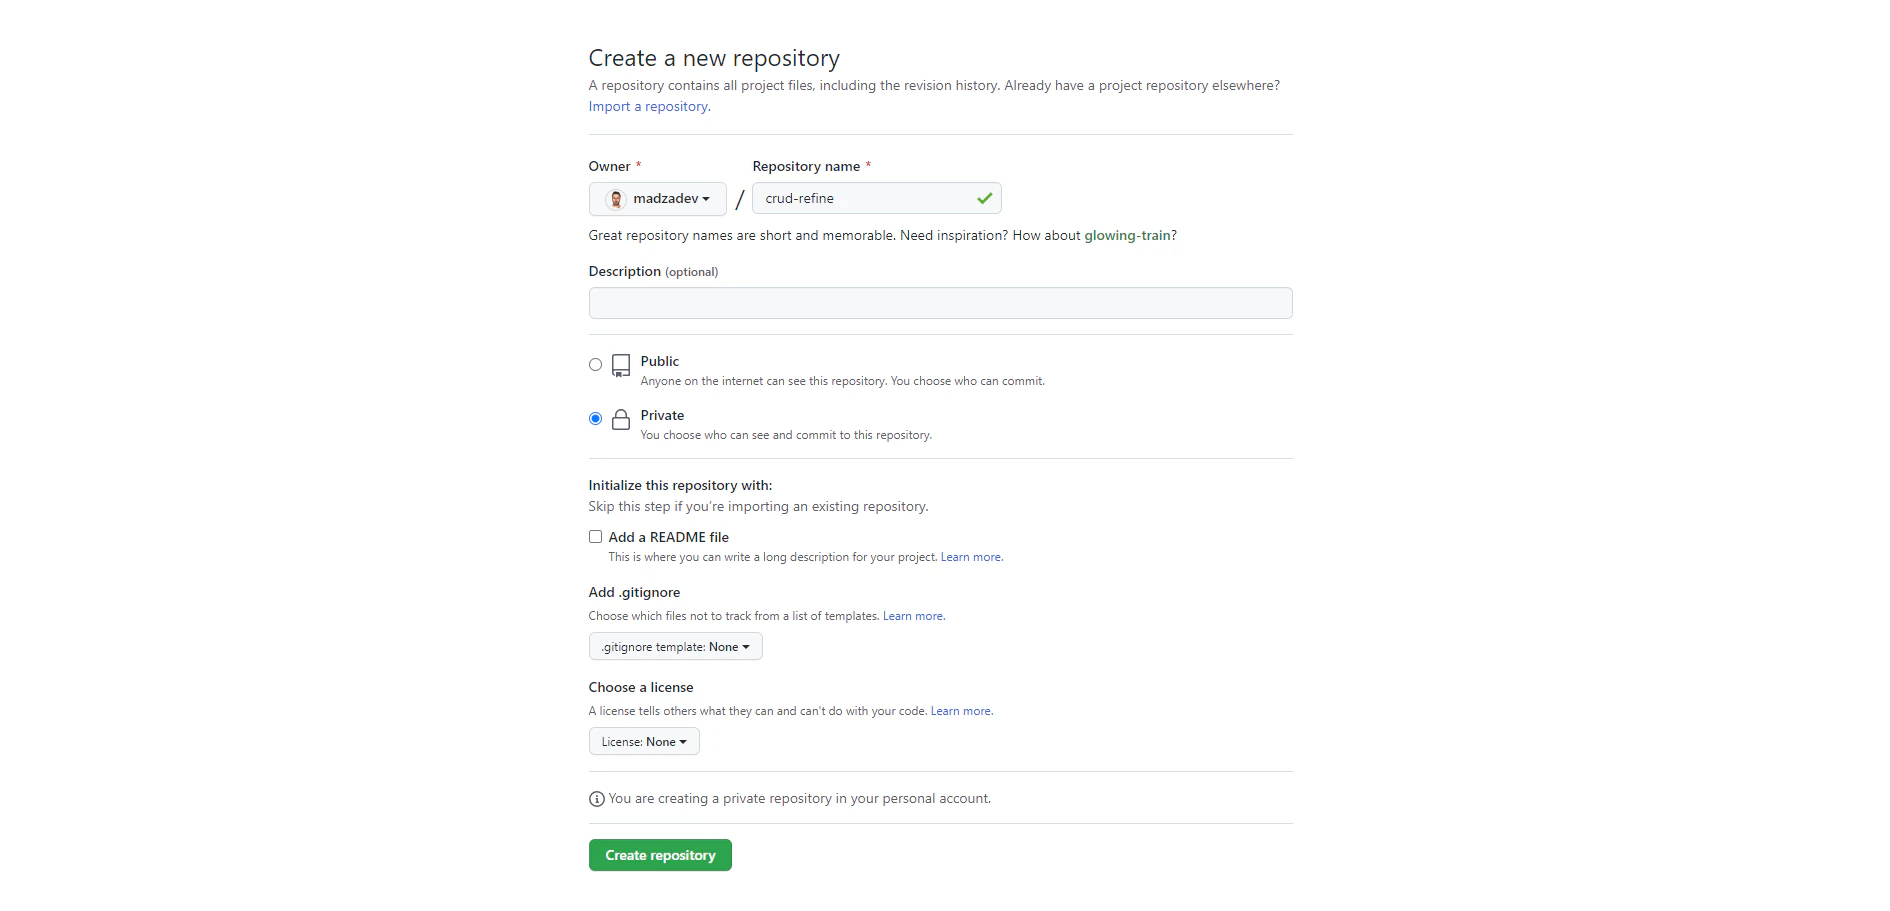Click the dropdown caret on the owner selector
Screen dimensions: 1890x911
(707, 199)
